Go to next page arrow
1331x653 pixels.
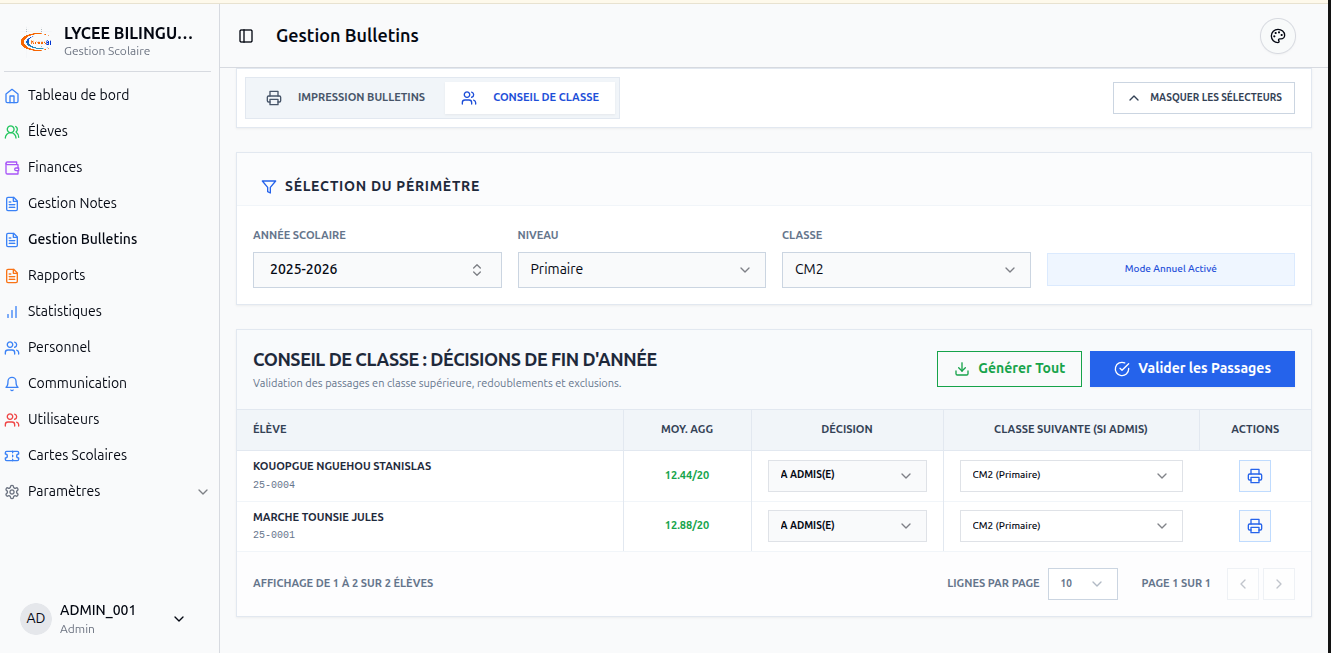(x=1279, y=584)
